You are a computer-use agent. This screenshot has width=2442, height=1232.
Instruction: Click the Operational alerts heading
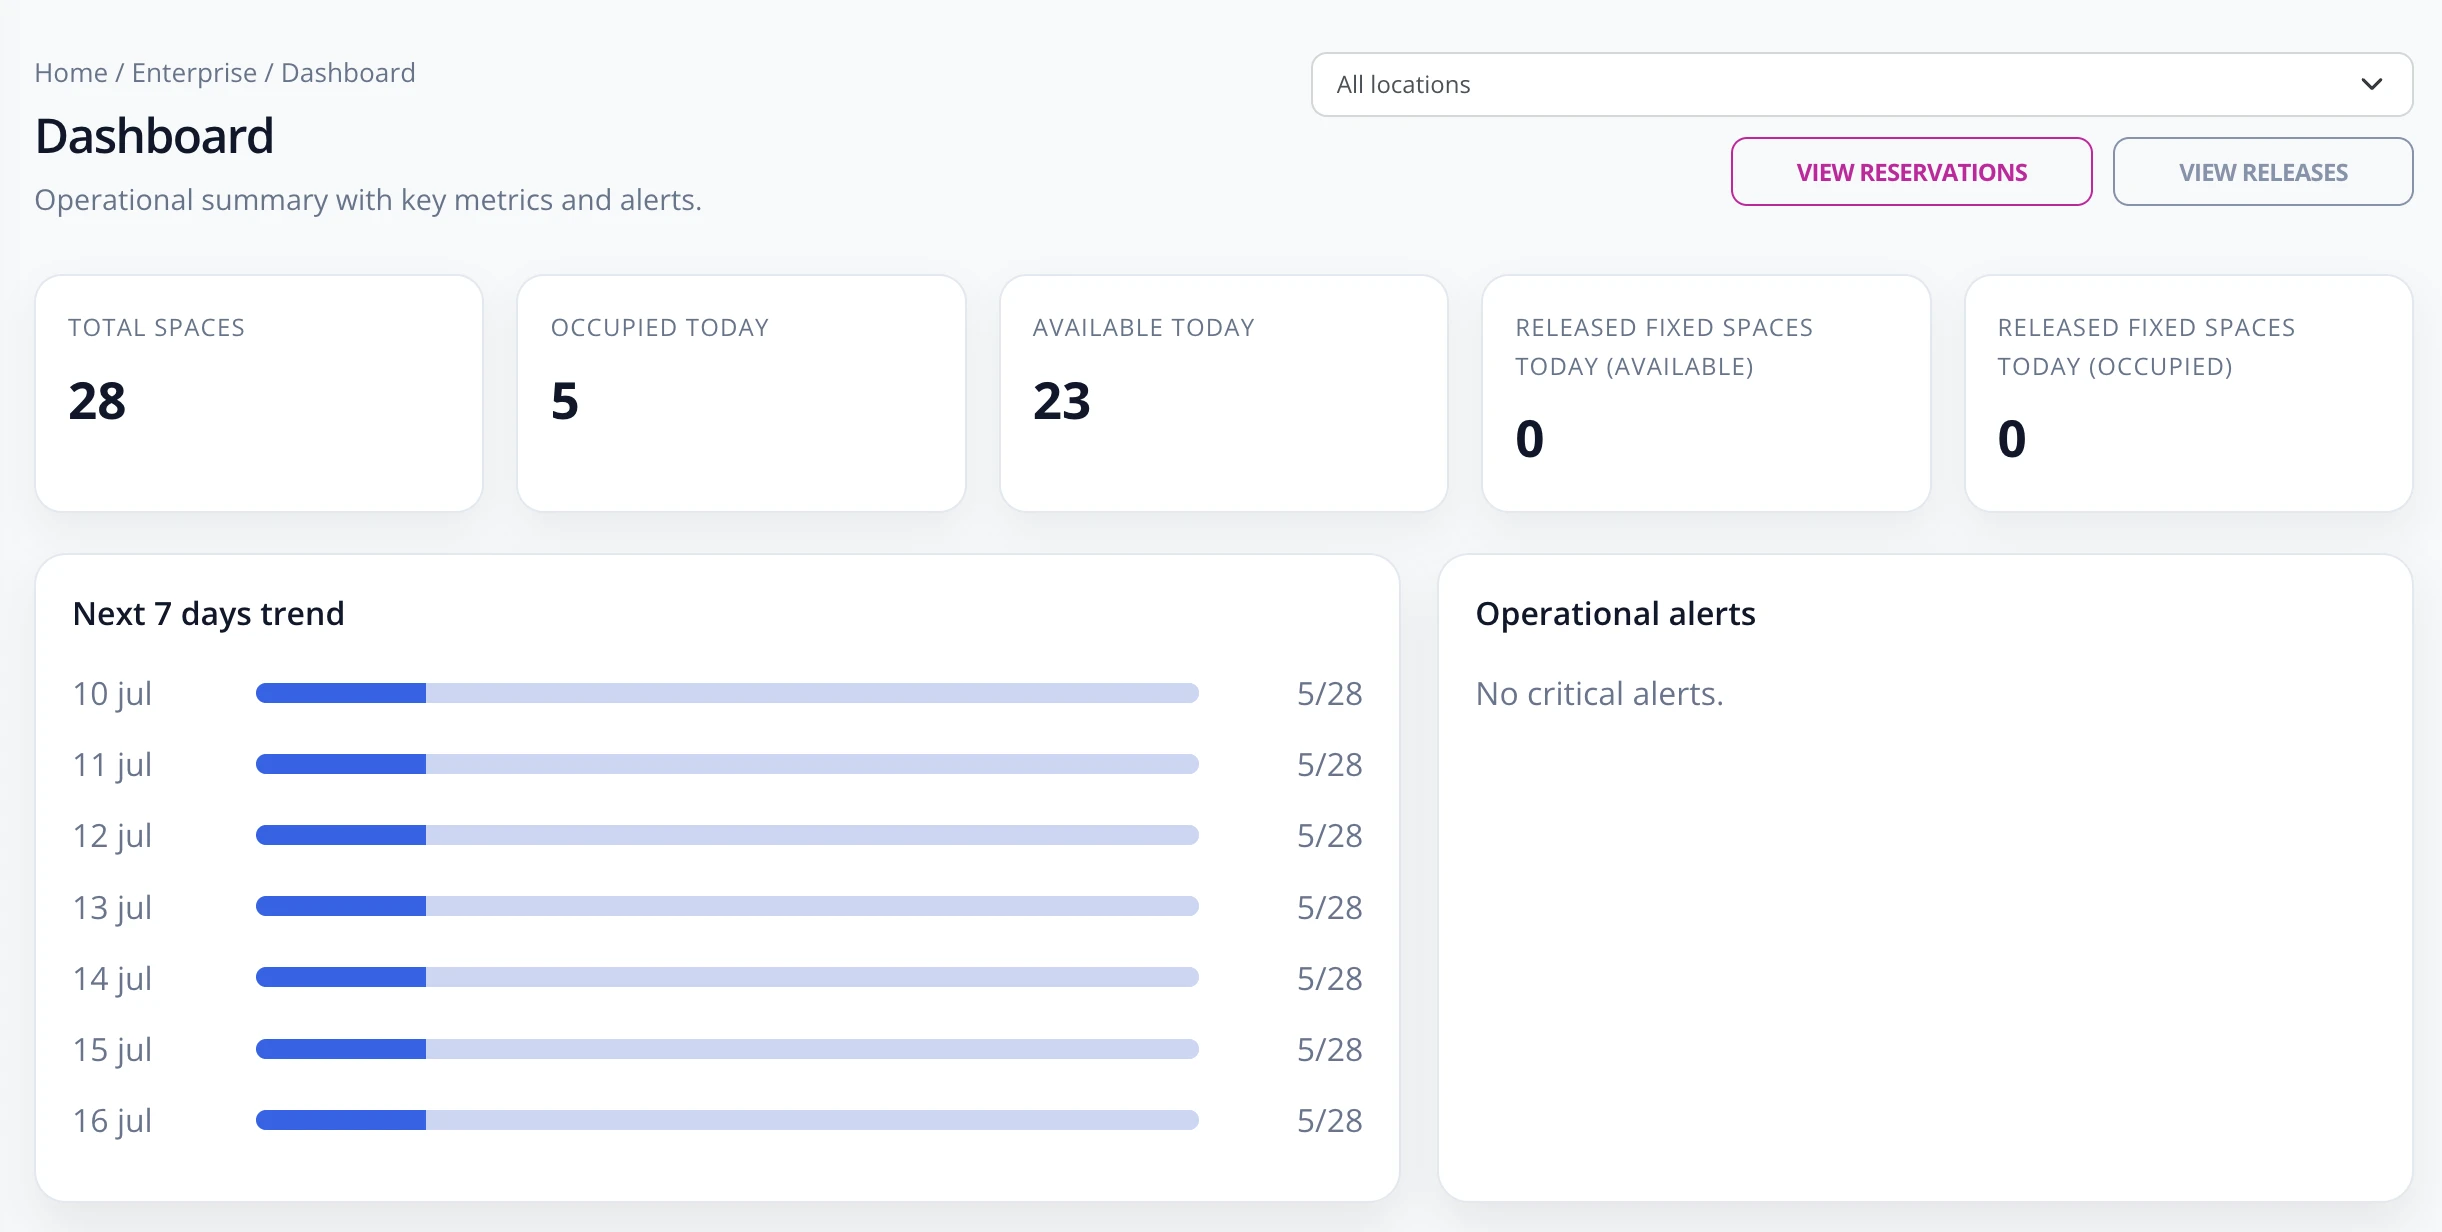(1615, 613)
